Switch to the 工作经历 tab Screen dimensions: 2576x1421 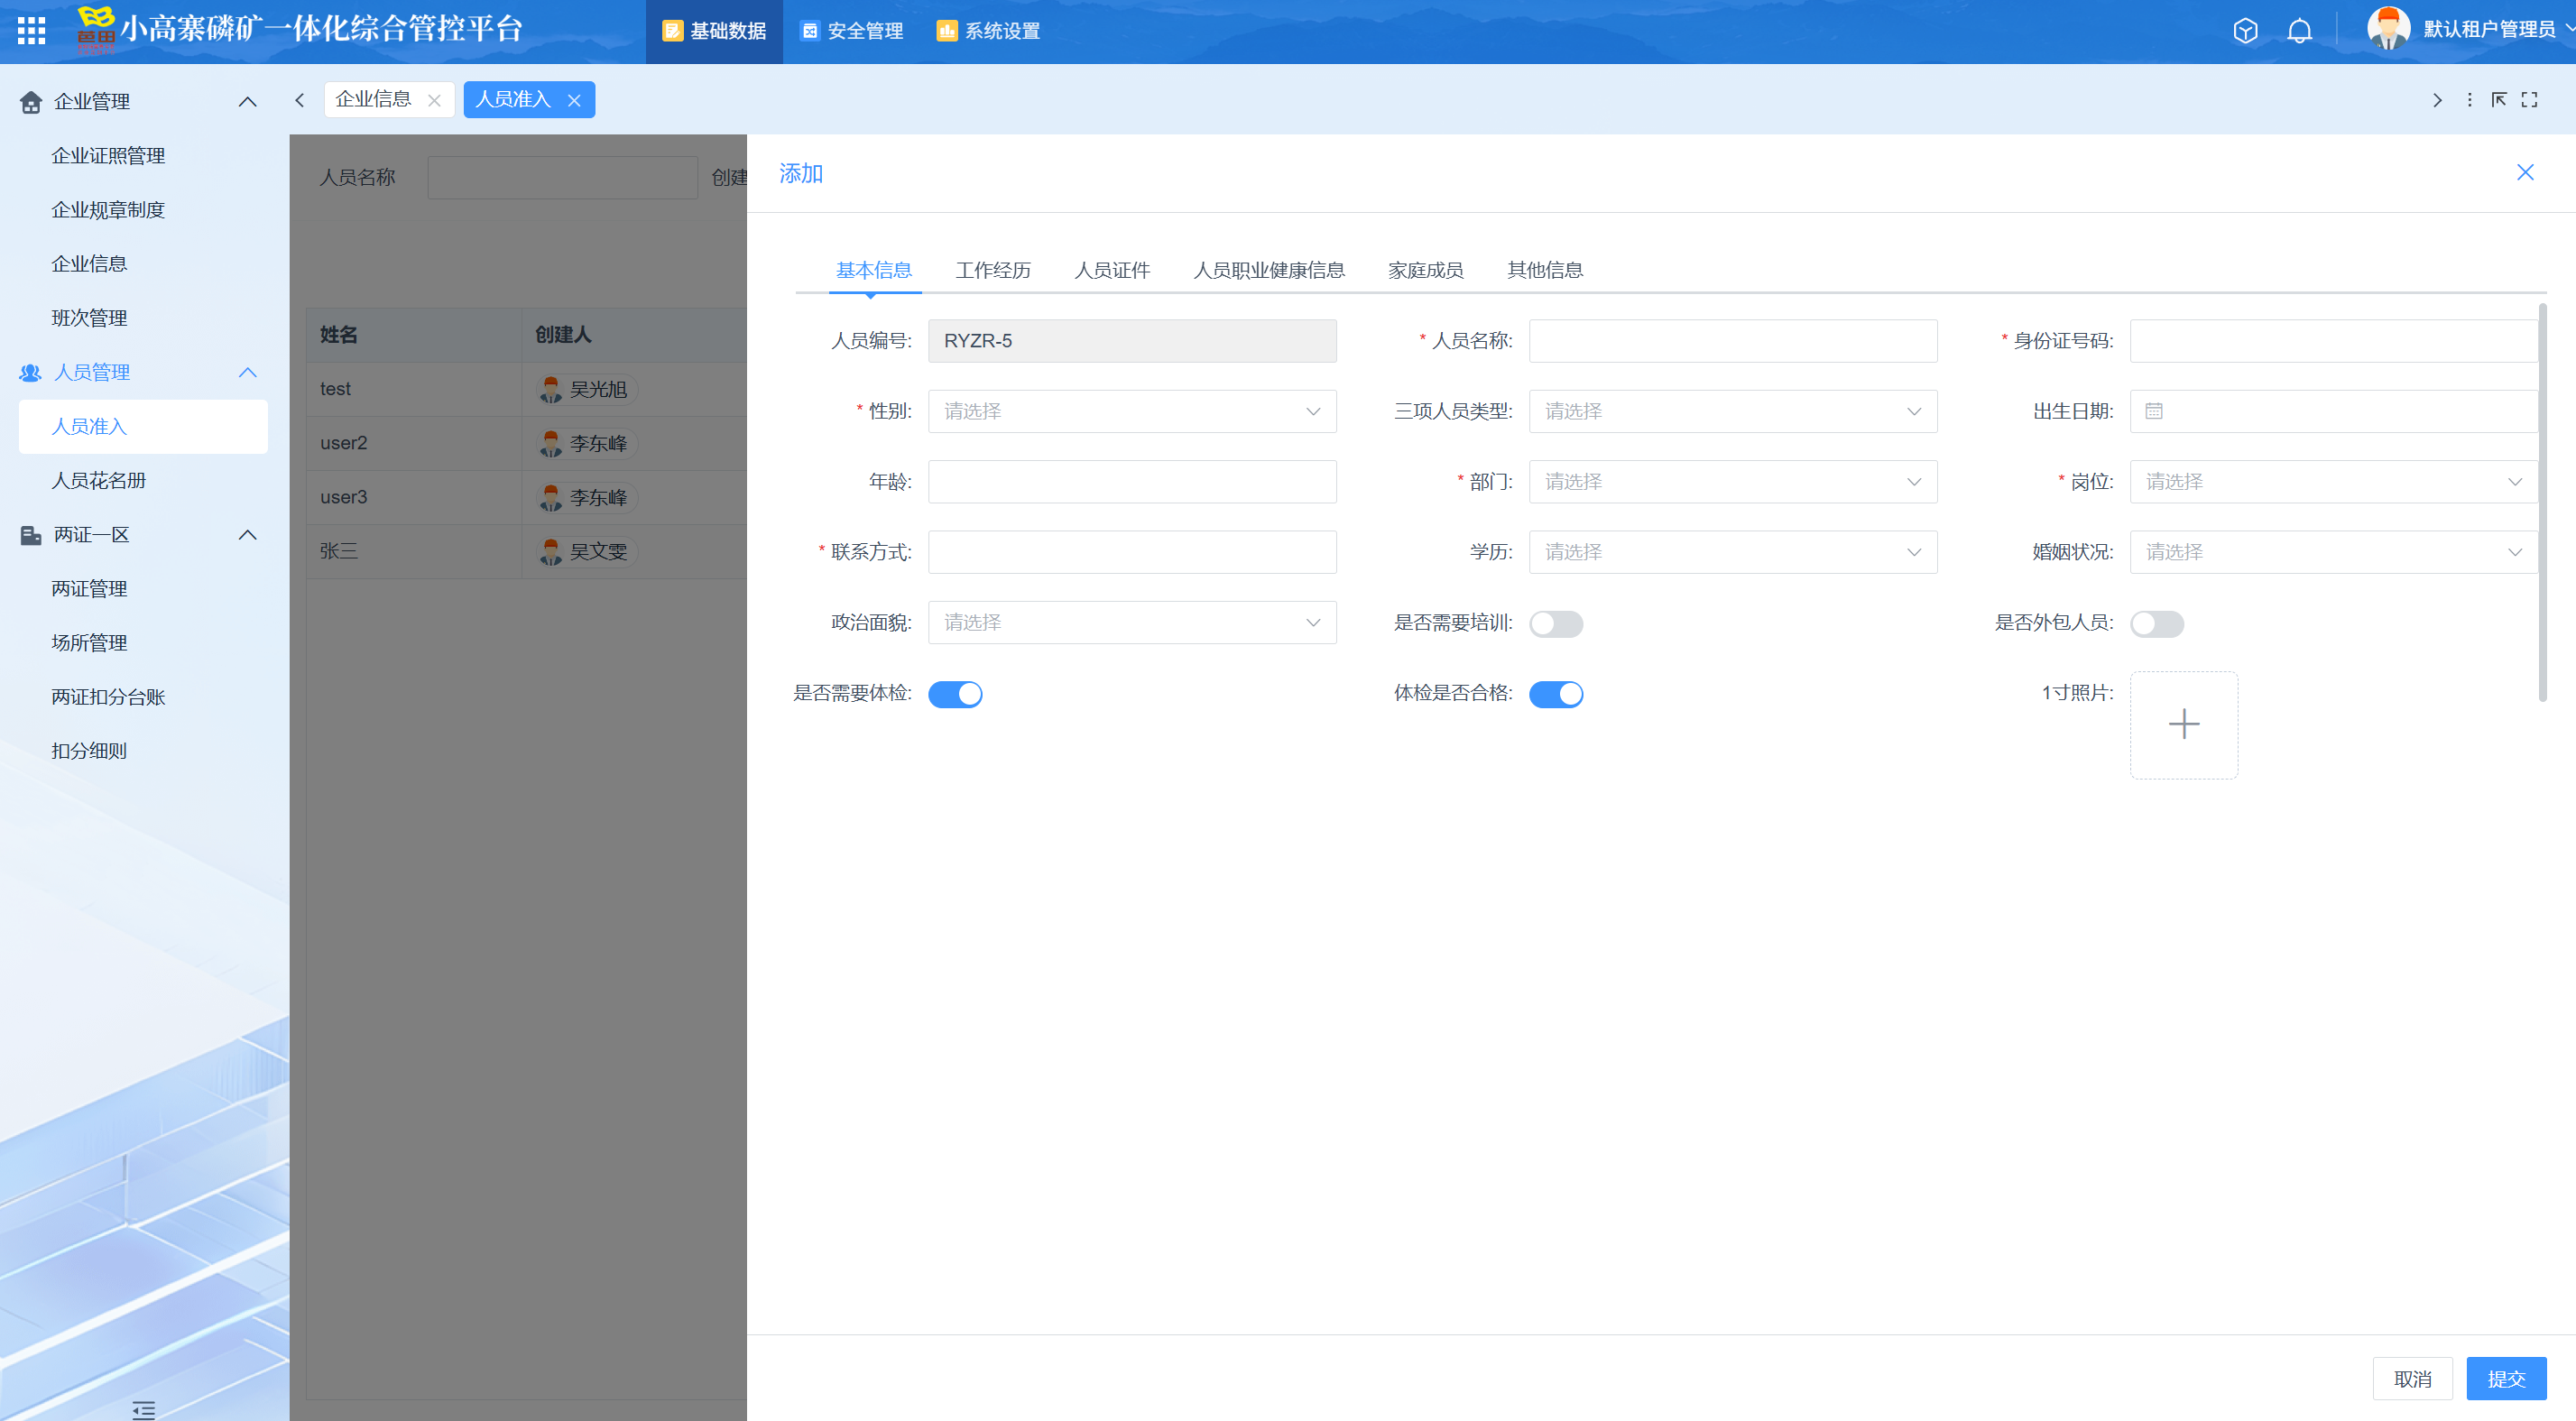point(992,270)
